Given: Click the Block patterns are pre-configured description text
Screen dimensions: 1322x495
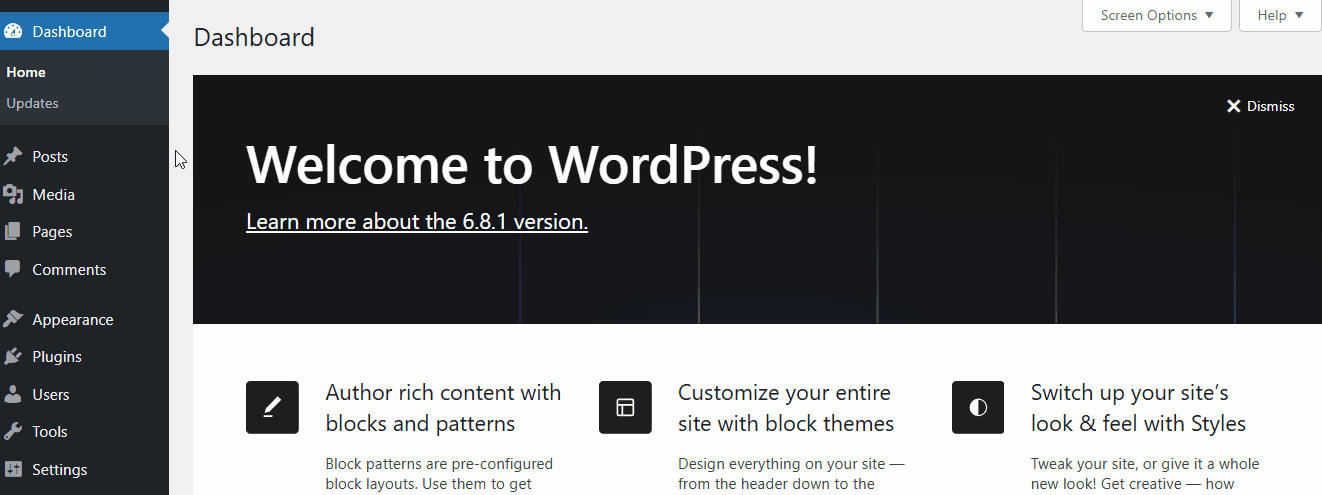Looking at the screenshot, I should pos(439,474).
